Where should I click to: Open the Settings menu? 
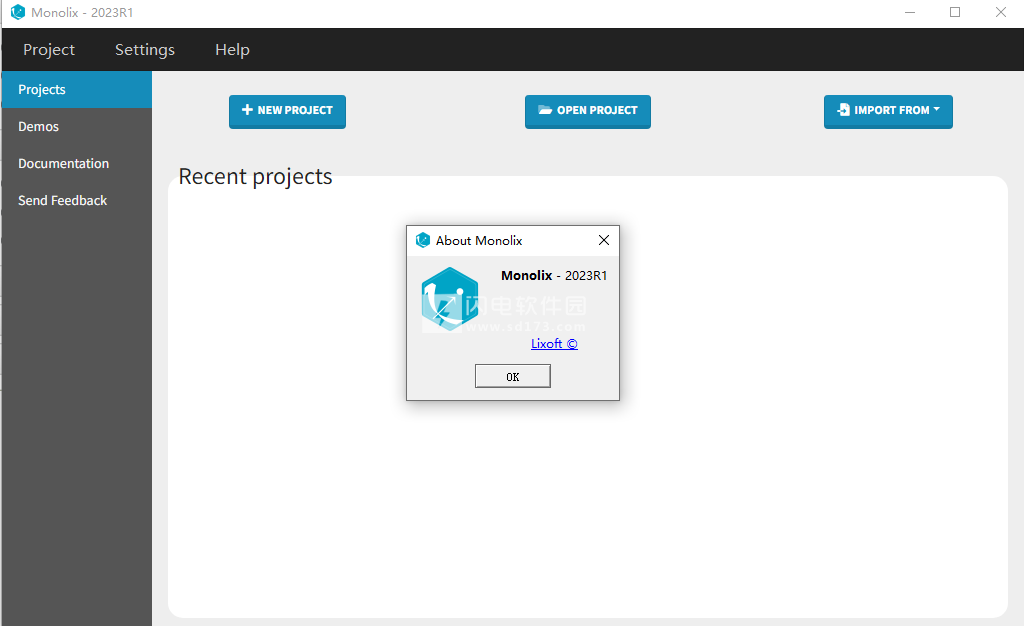pos(145,50)
